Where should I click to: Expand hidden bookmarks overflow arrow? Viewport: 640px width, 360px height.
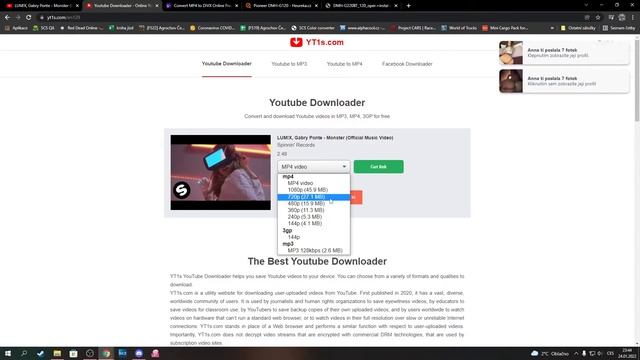[552, 28]
